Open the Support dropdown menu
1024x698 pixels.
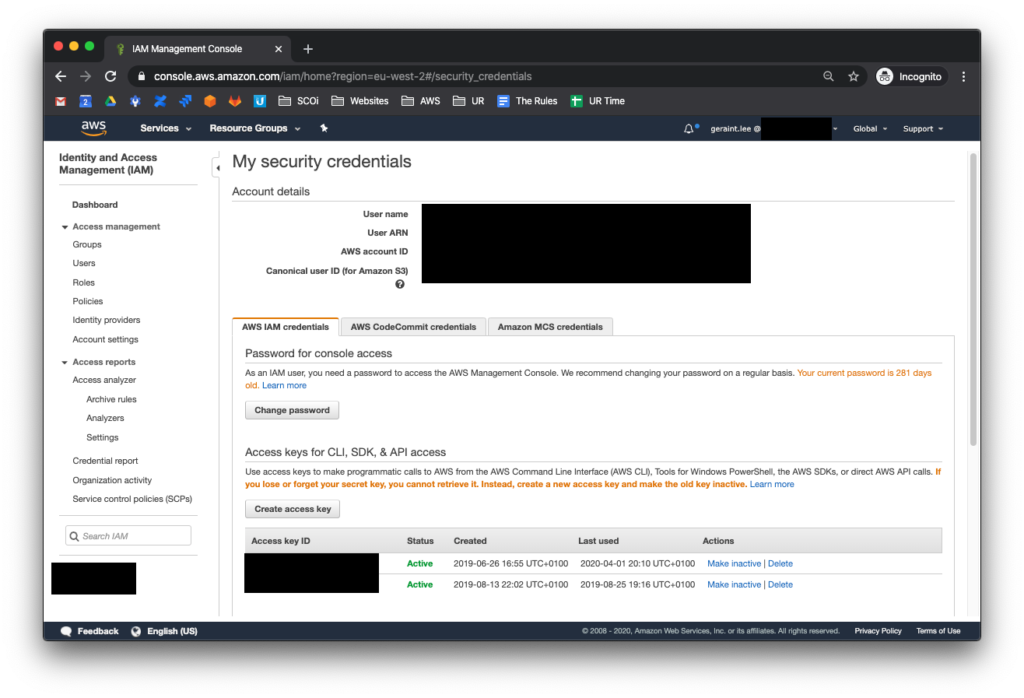coord(923,129)
